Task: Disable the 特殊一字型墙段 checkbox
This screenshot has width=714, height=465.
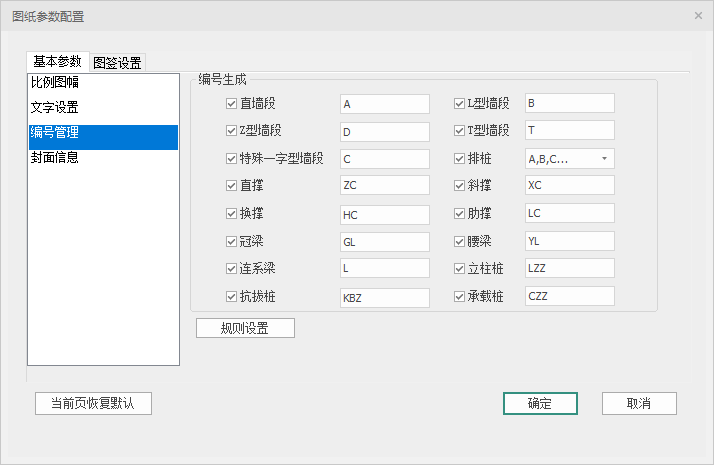Action: pyautogui.click(x=232, y=159)
